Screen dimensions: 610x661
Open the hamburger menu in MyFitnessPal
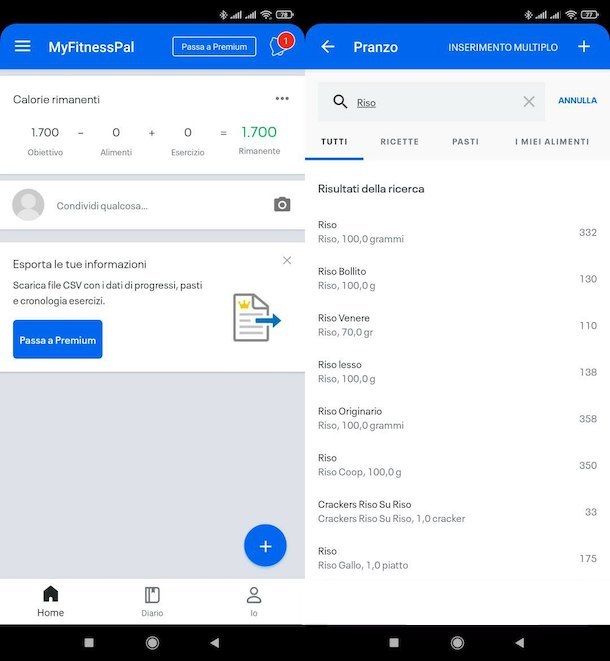(x=22, y=46)
